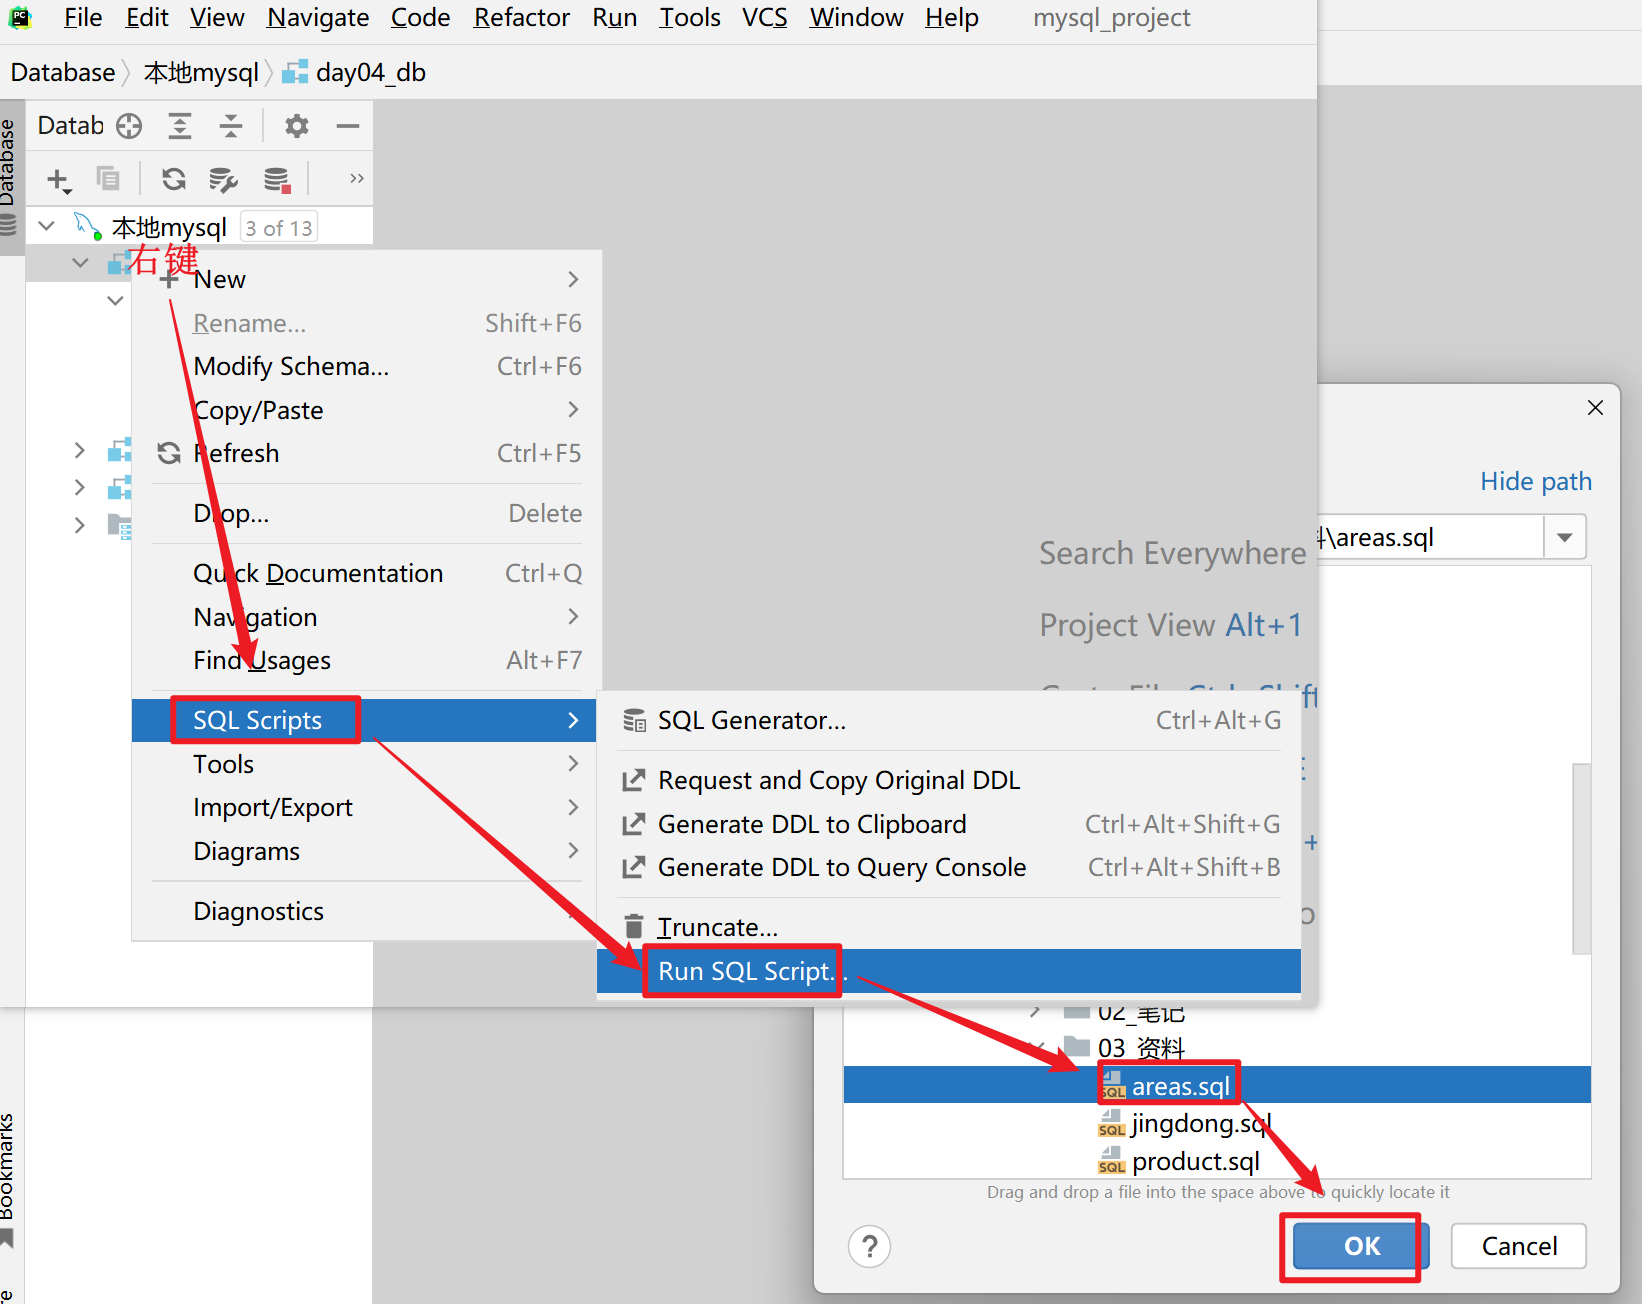Open help with question mark button
This screenshot has width=1642, height=1304.
click(870, 1246)
